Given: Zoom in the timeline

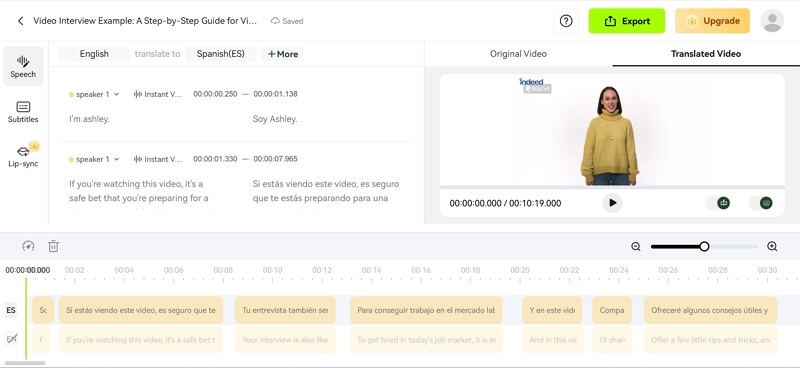Looking at the screenshot, I should (772, 247).
